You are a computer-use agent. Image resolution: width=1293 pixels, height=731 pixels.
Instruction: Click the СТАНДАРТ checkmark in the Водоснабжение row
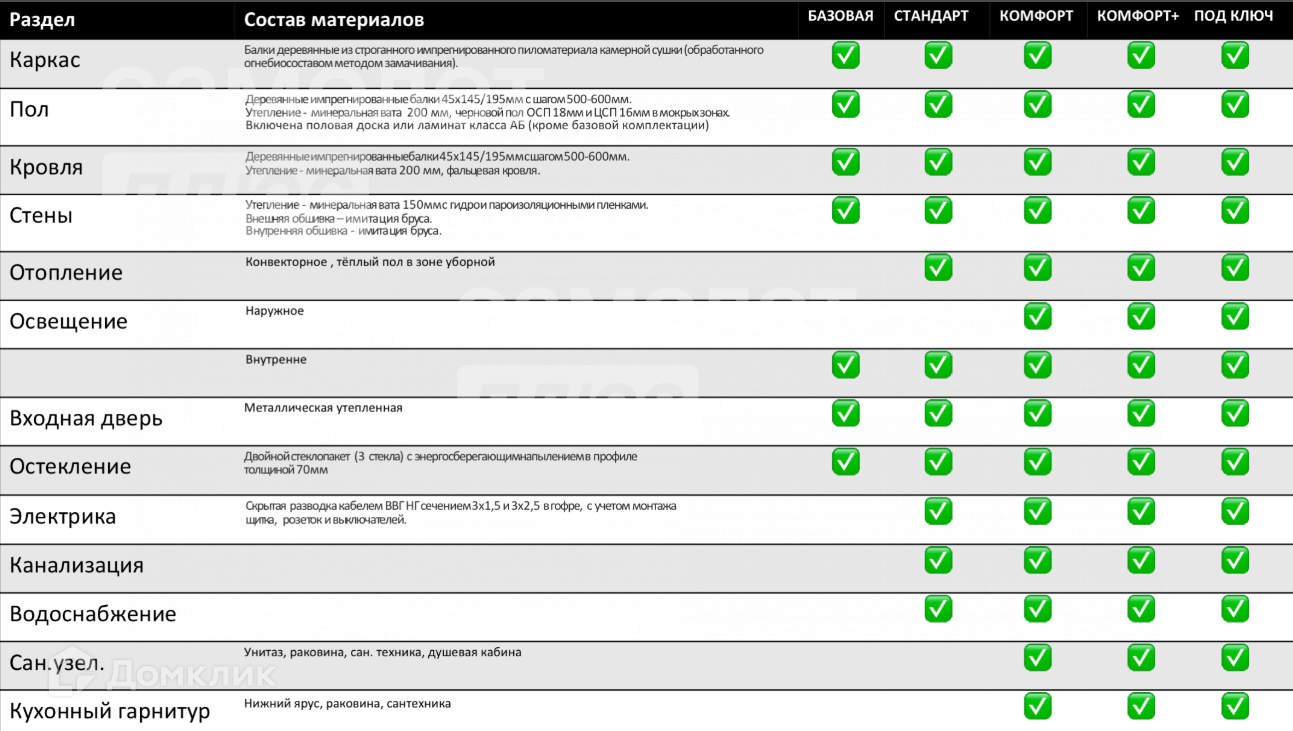[x=938, y=608]
